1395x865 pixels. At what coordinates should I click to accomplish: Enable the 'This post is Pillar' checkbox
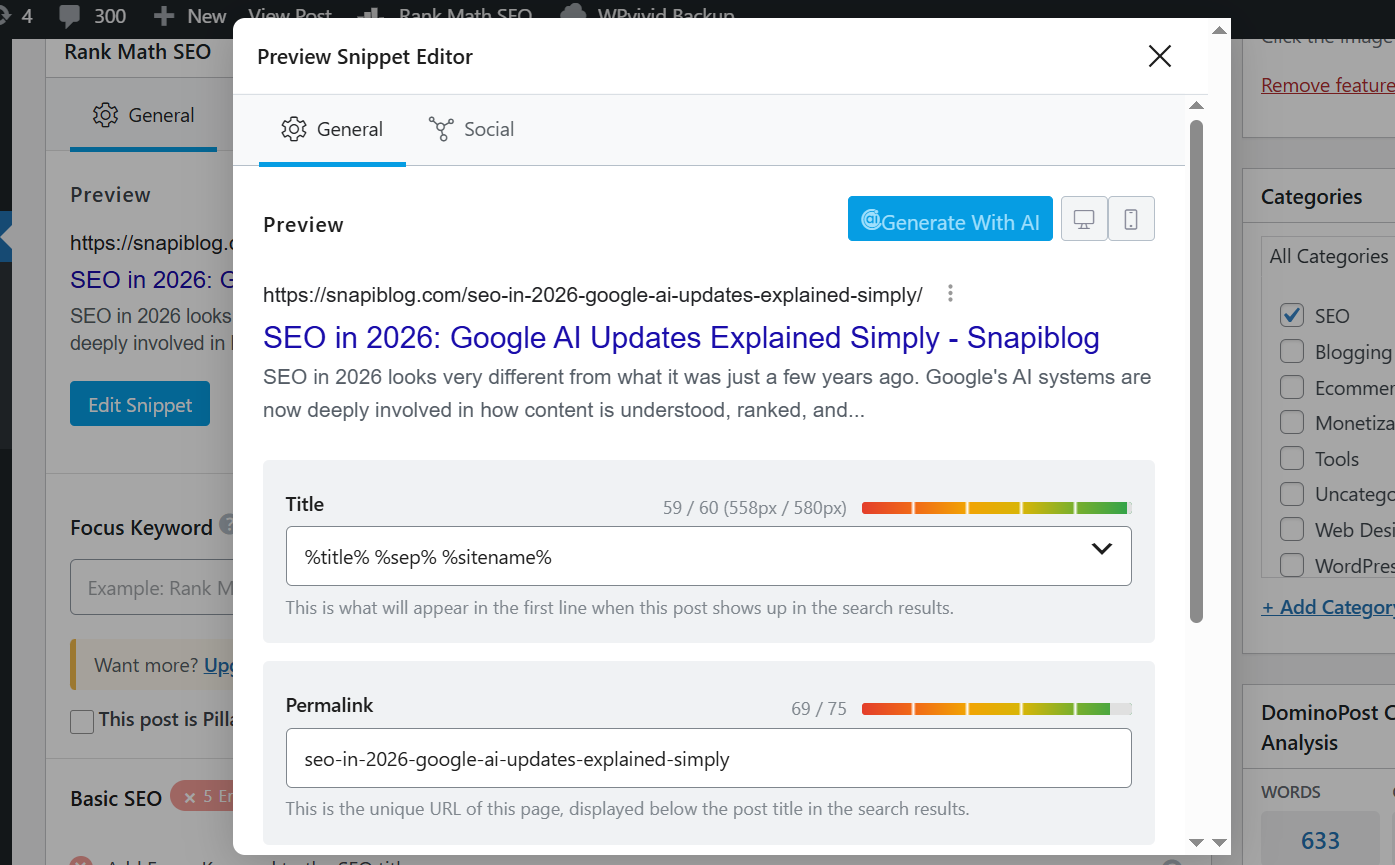pos(81,719)
